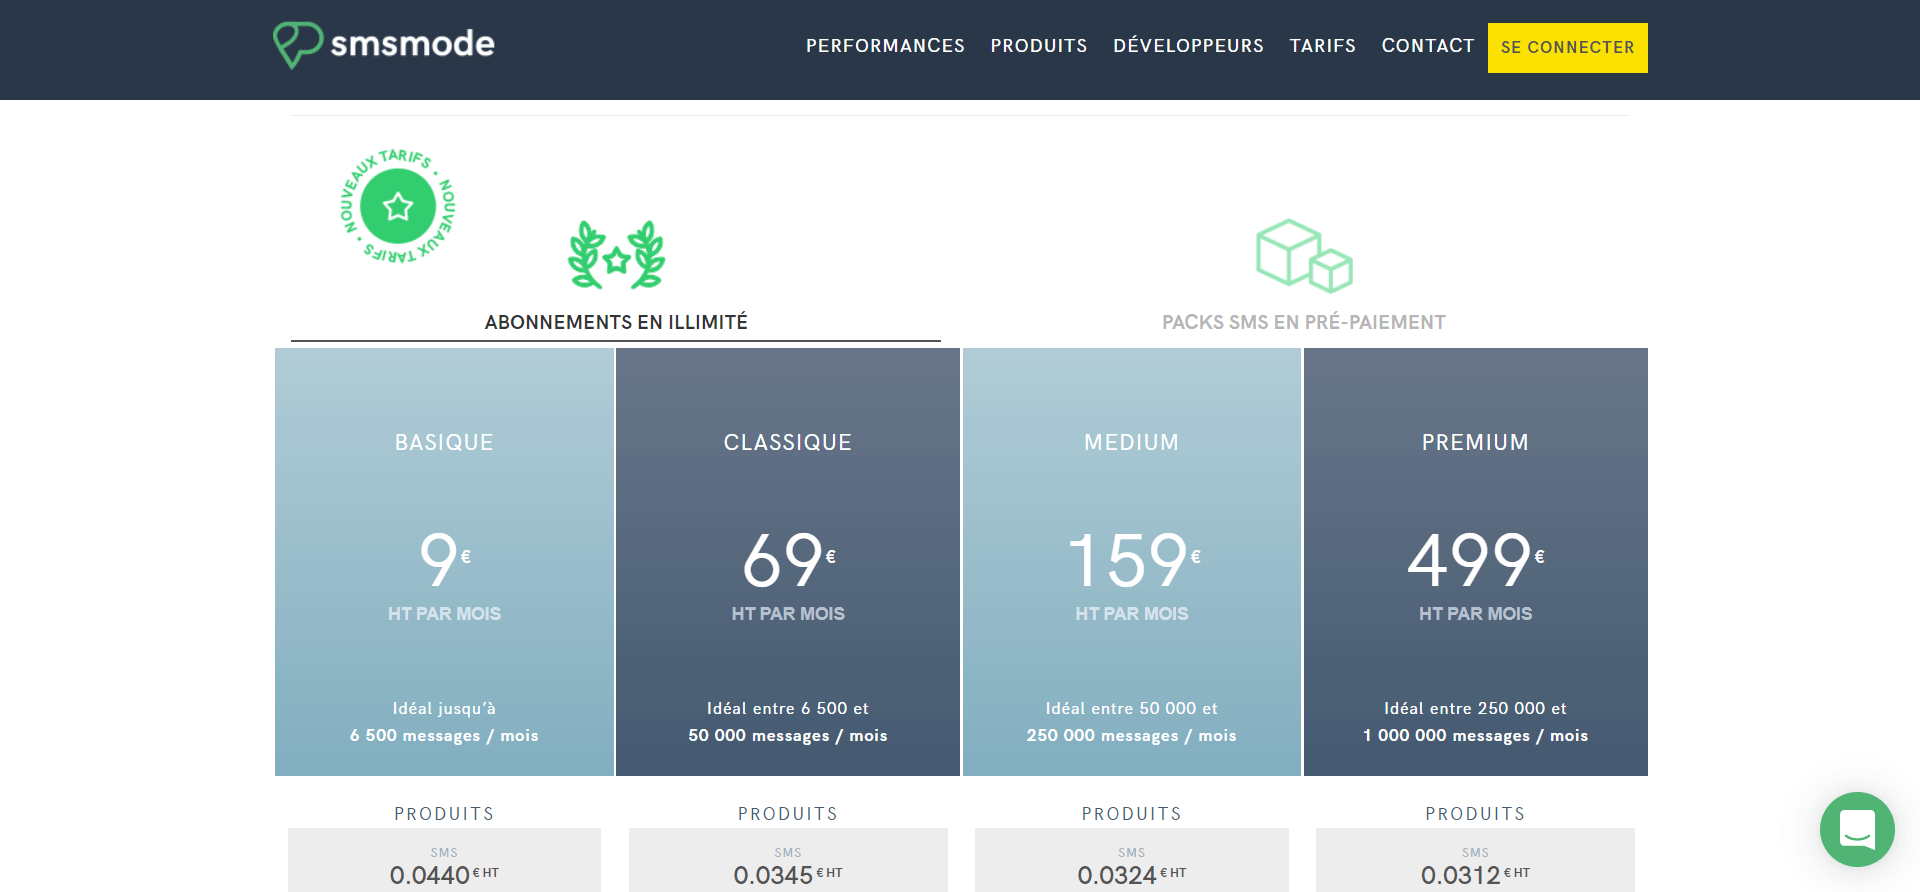Open the Contact page
The height and width of the screenshot is (892, 1920).
(x=1427, y=46)
